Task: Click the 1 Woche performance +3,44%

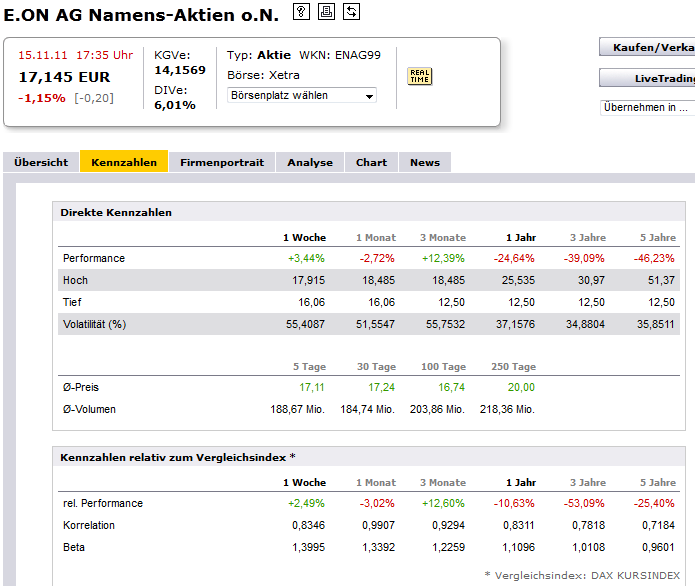Action: tap(306, 258)
